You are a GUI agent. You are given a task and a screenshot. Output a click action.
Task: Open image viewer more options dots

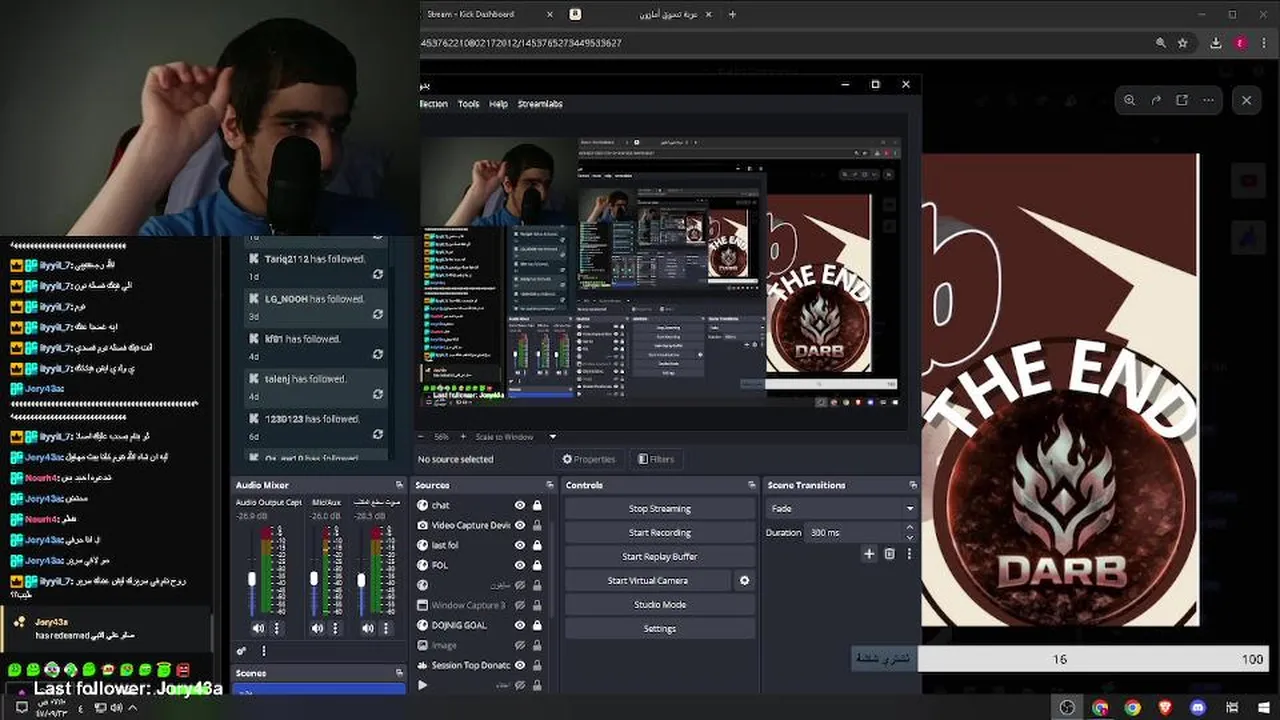click(1208, 100)
